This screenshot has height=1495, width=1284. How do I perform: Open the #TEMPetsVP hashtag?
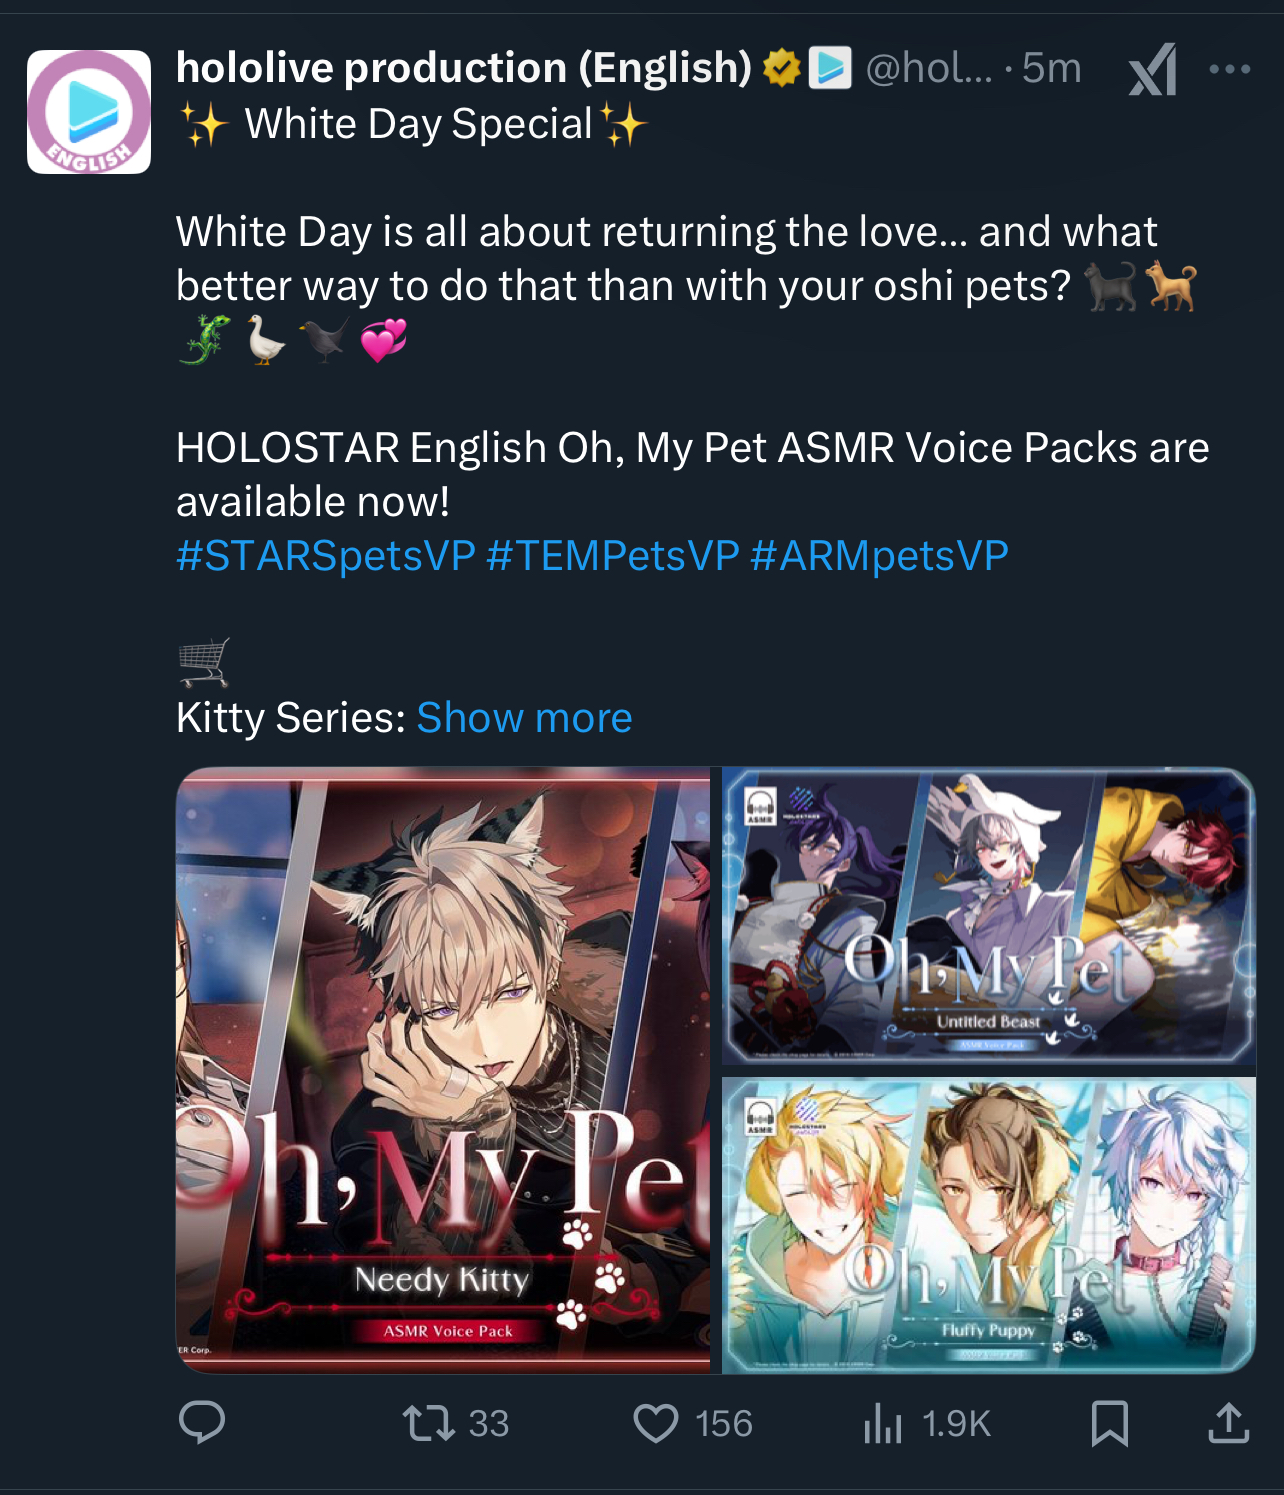pyautogui.click(x=613, y=556)
